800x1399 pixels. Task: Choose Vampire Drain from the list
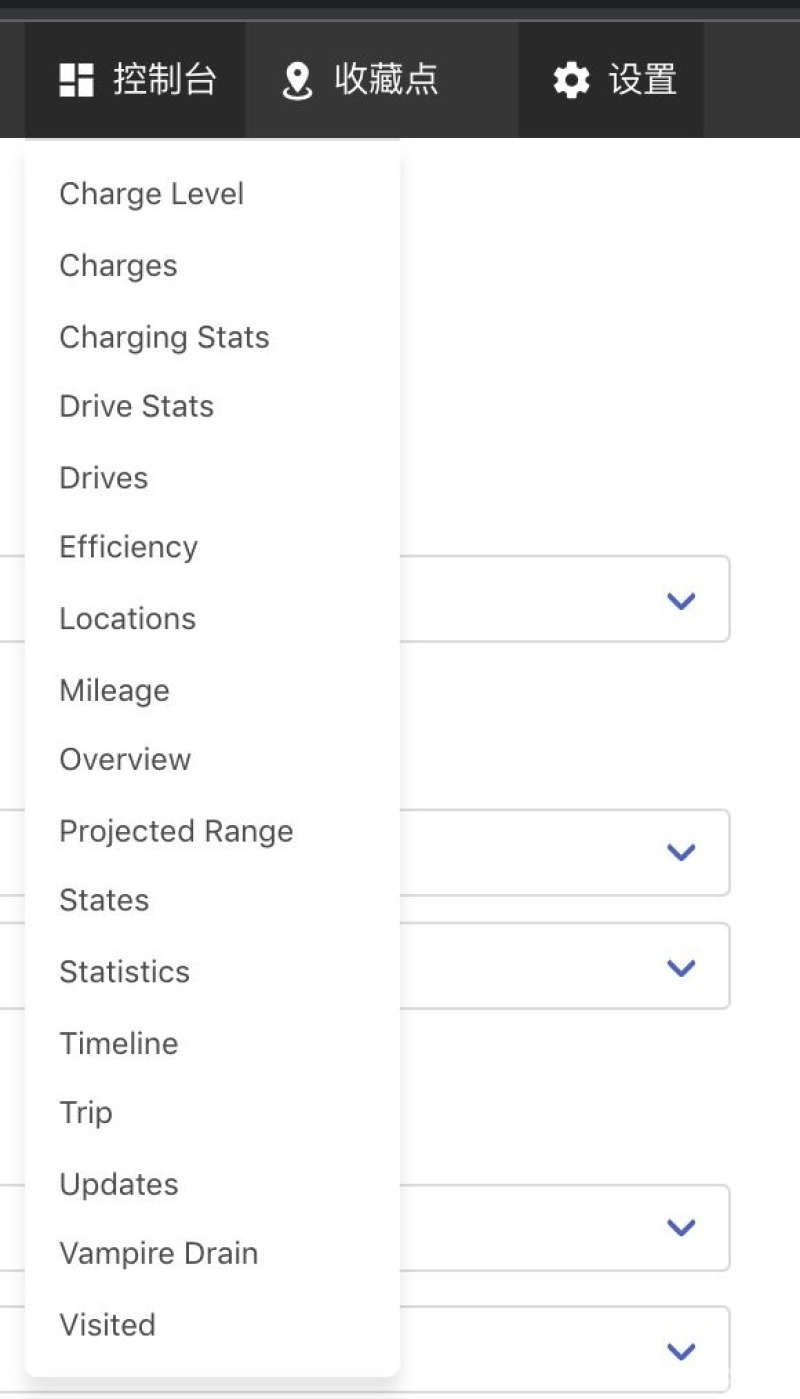point(158,1254)
